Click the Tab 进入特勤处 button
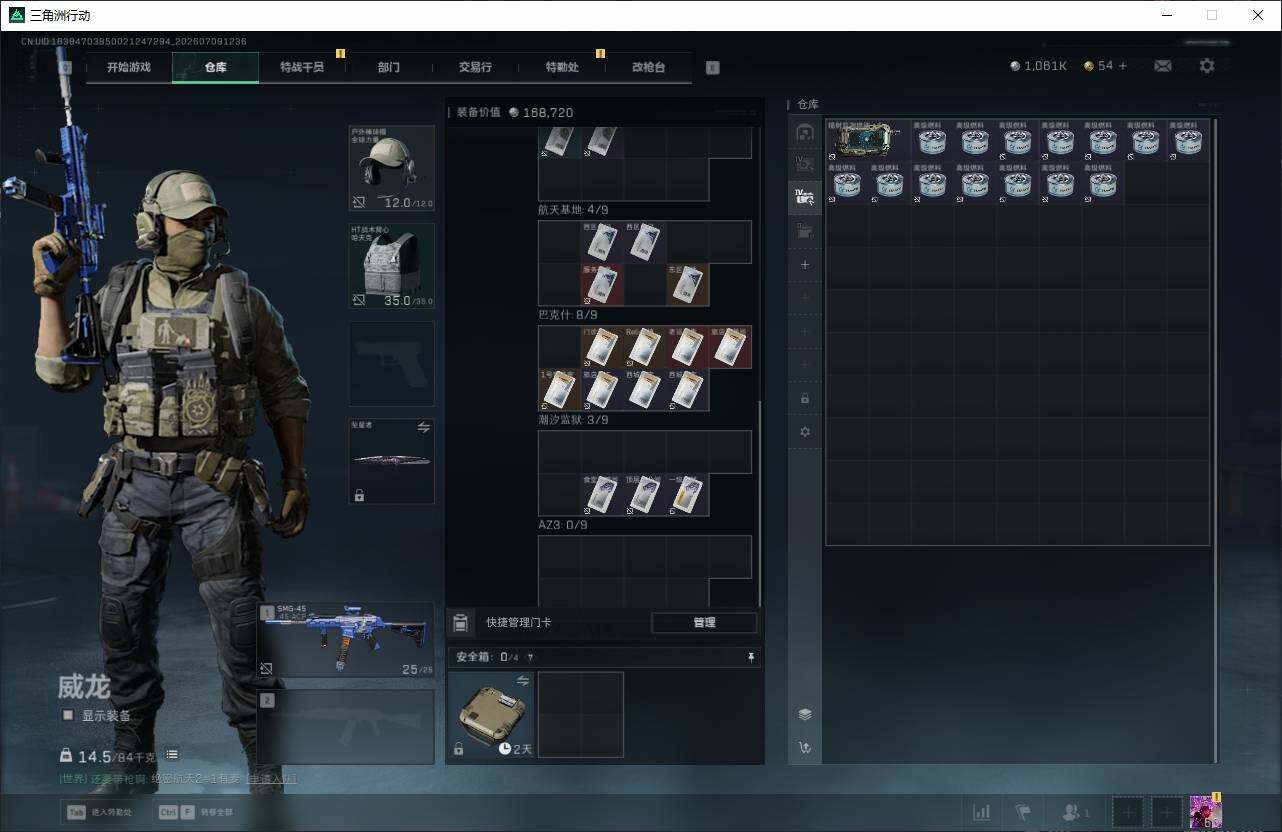1282x832 pixels. coord(98,812)
